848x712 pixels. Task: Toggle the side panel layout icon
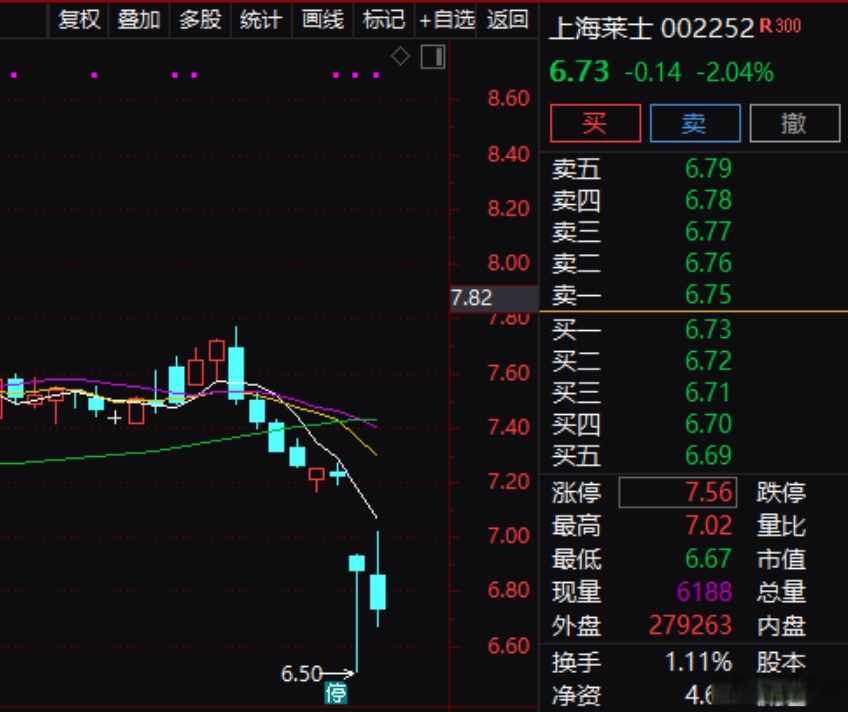point(433,56)
